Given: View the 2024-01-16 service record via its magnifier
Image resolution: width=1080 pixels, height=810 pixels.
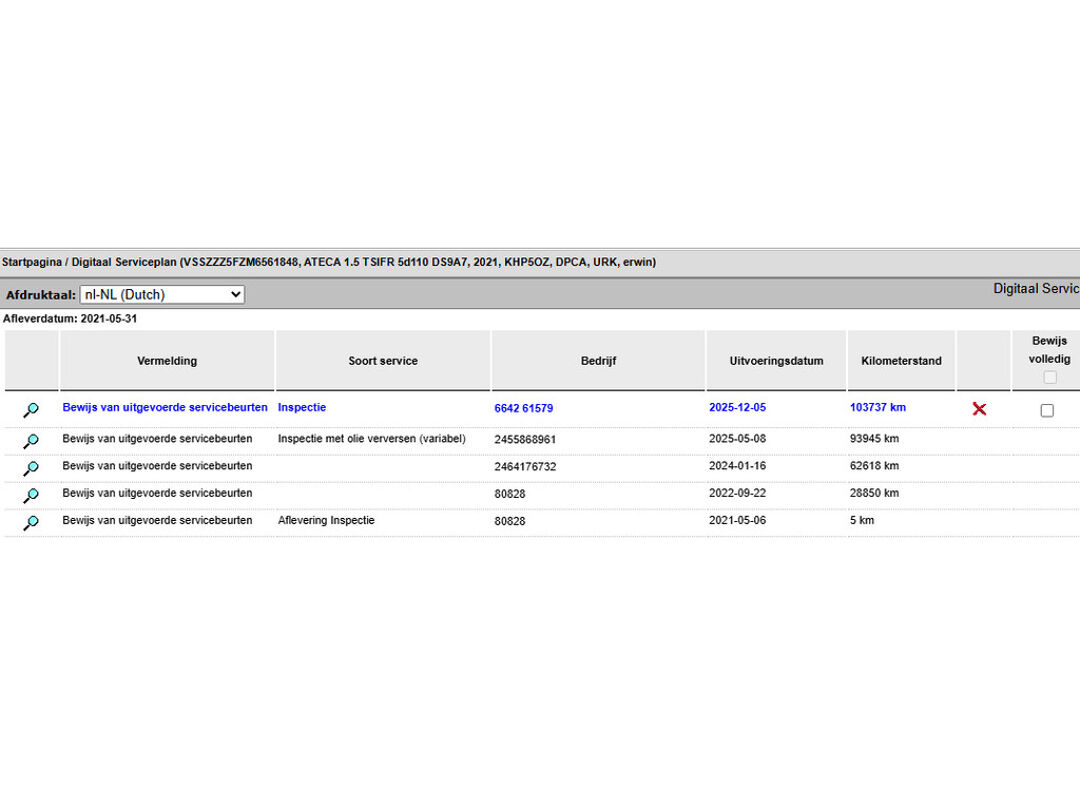Looking at the screenshot, I should pyautogui.click(x=31, y=468).
